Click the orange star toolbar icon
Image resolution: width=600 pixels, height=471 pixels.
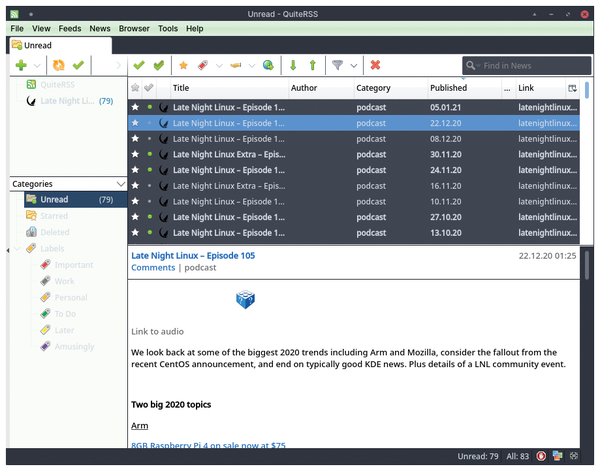[x=183, y=65]
